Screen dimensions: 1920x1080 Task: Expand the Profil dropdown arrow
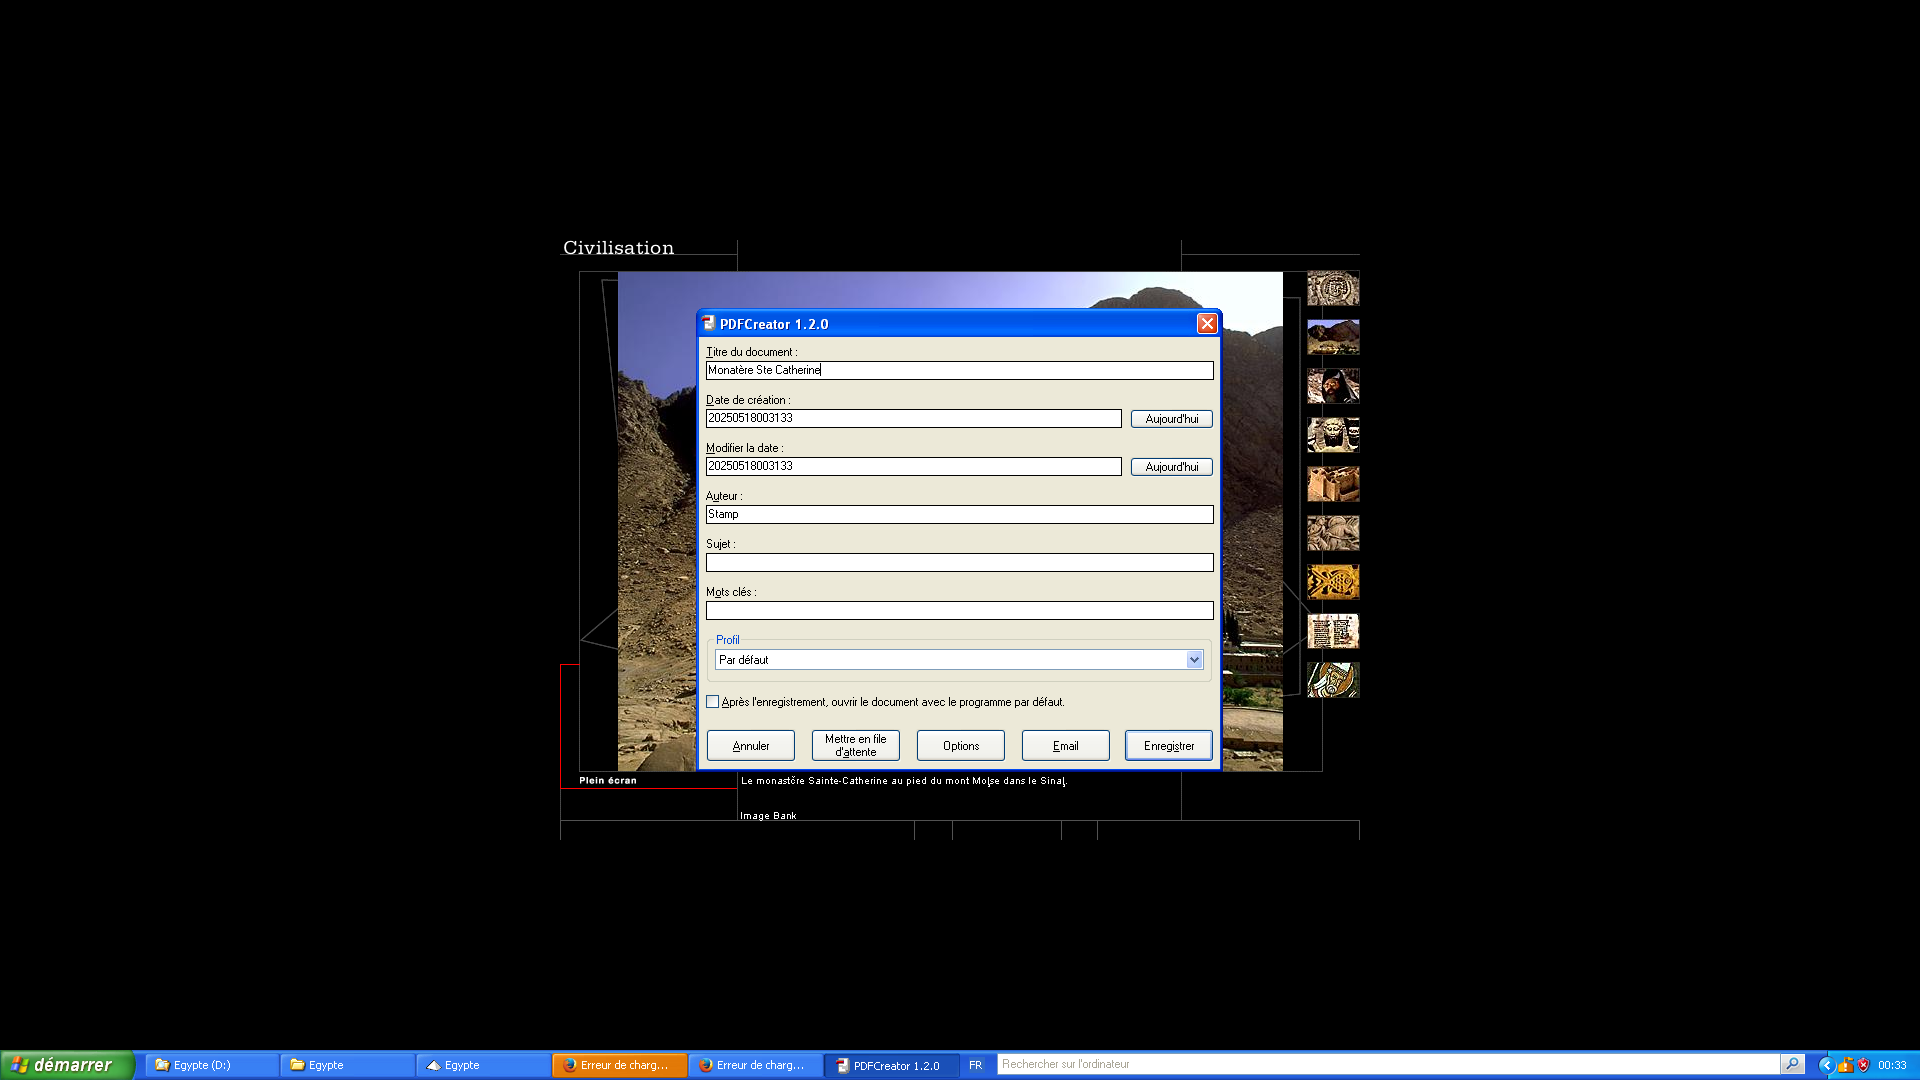1194,660
